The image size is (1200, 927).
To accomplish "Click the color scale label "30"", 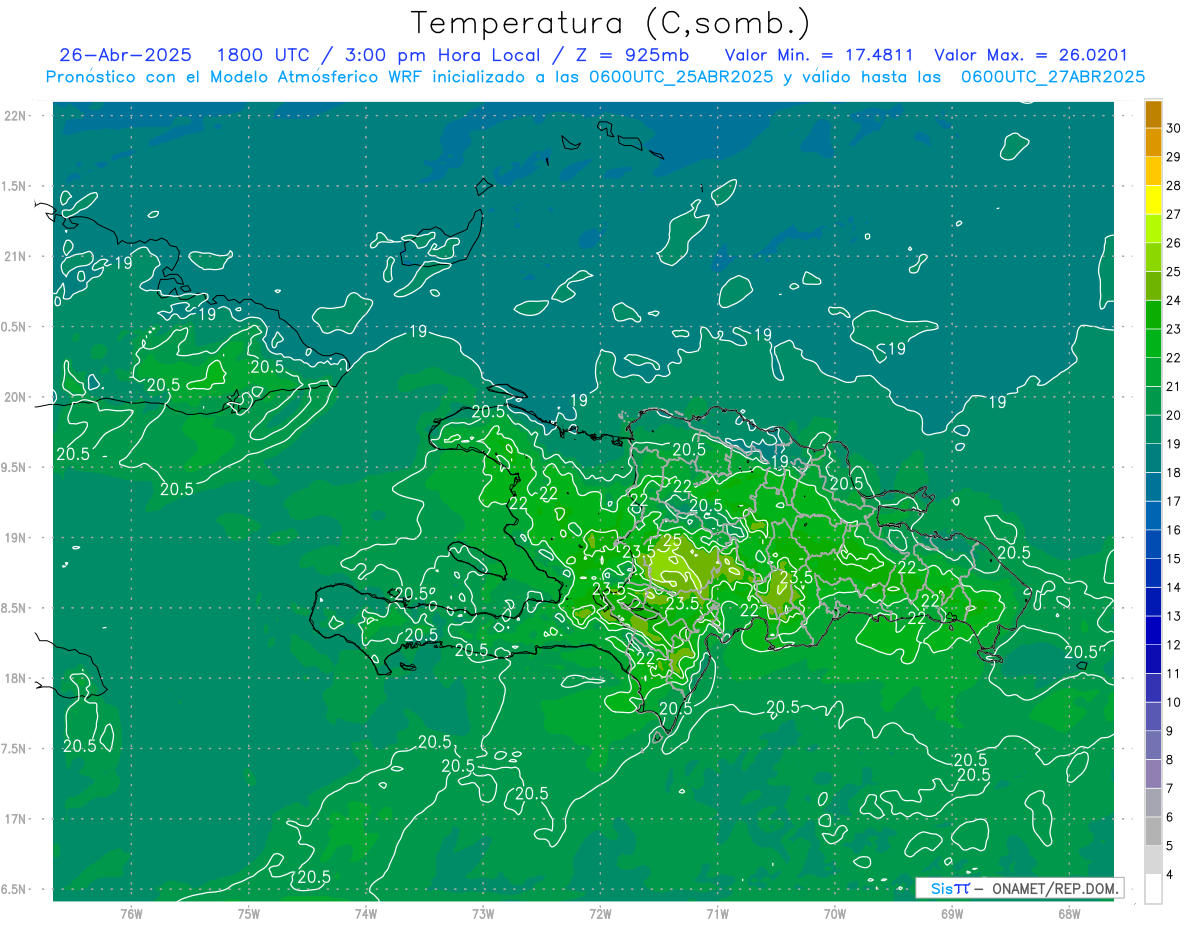I will tap(1173, 128).
